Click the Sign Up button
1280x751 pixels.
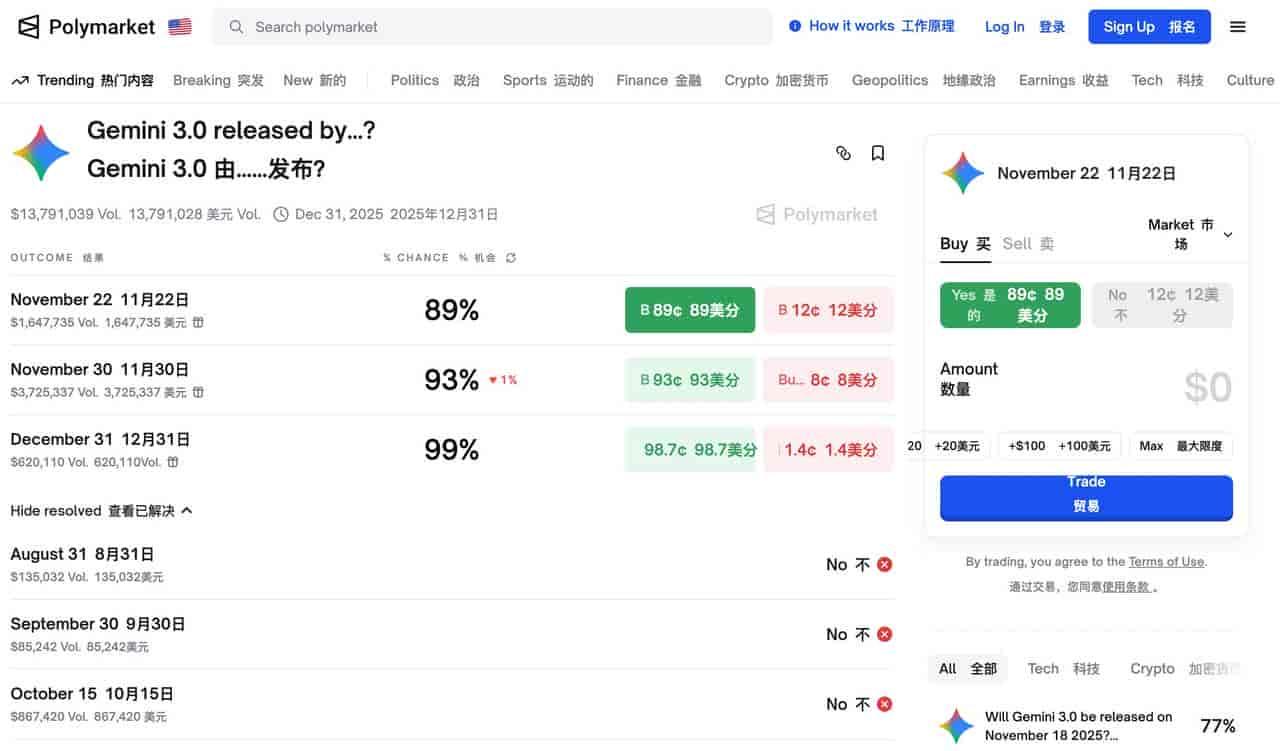coord(1150,27)
